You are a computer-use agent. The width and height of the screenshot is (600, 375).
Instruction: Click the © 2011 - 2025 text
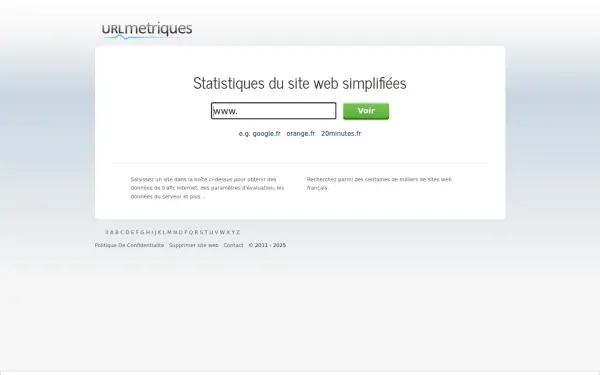[267, 245]
